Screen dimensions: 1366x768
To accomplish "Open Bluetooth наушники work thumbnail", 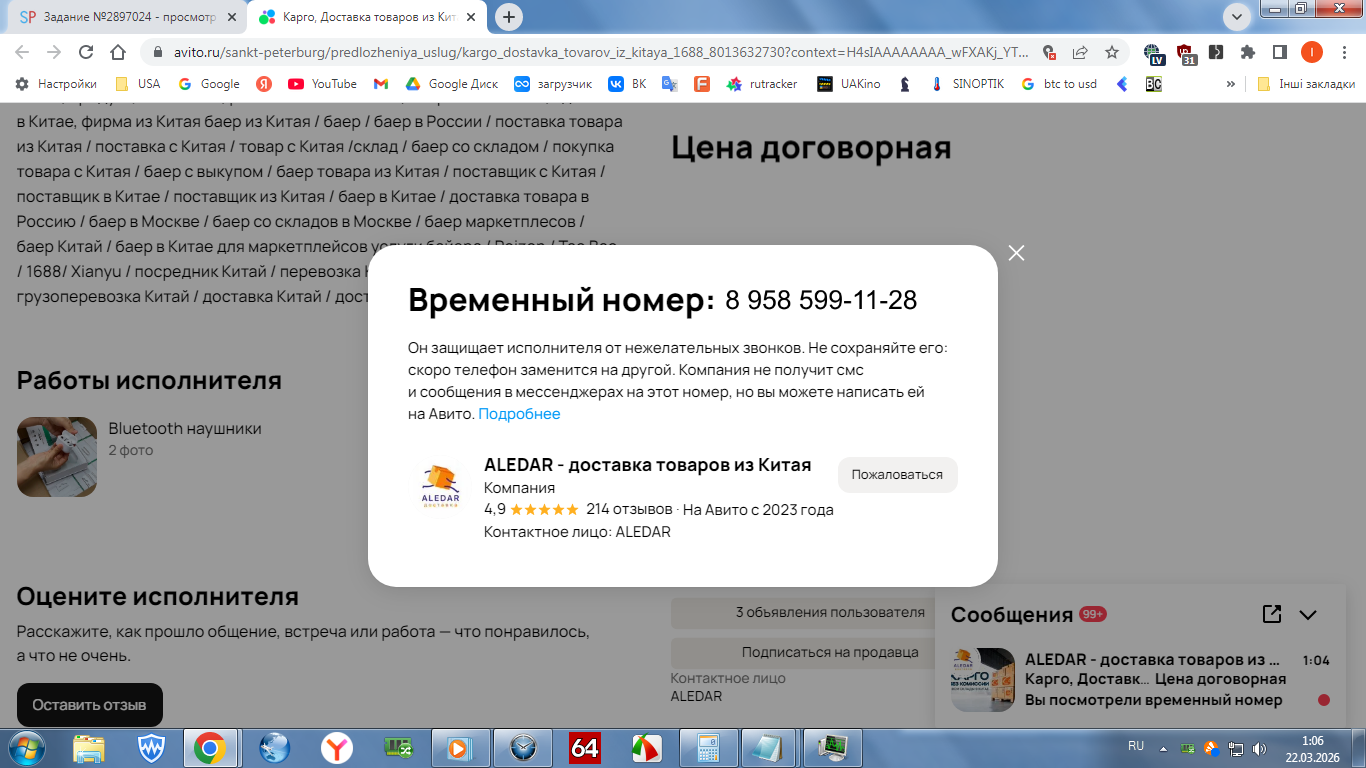I will 57,457.
